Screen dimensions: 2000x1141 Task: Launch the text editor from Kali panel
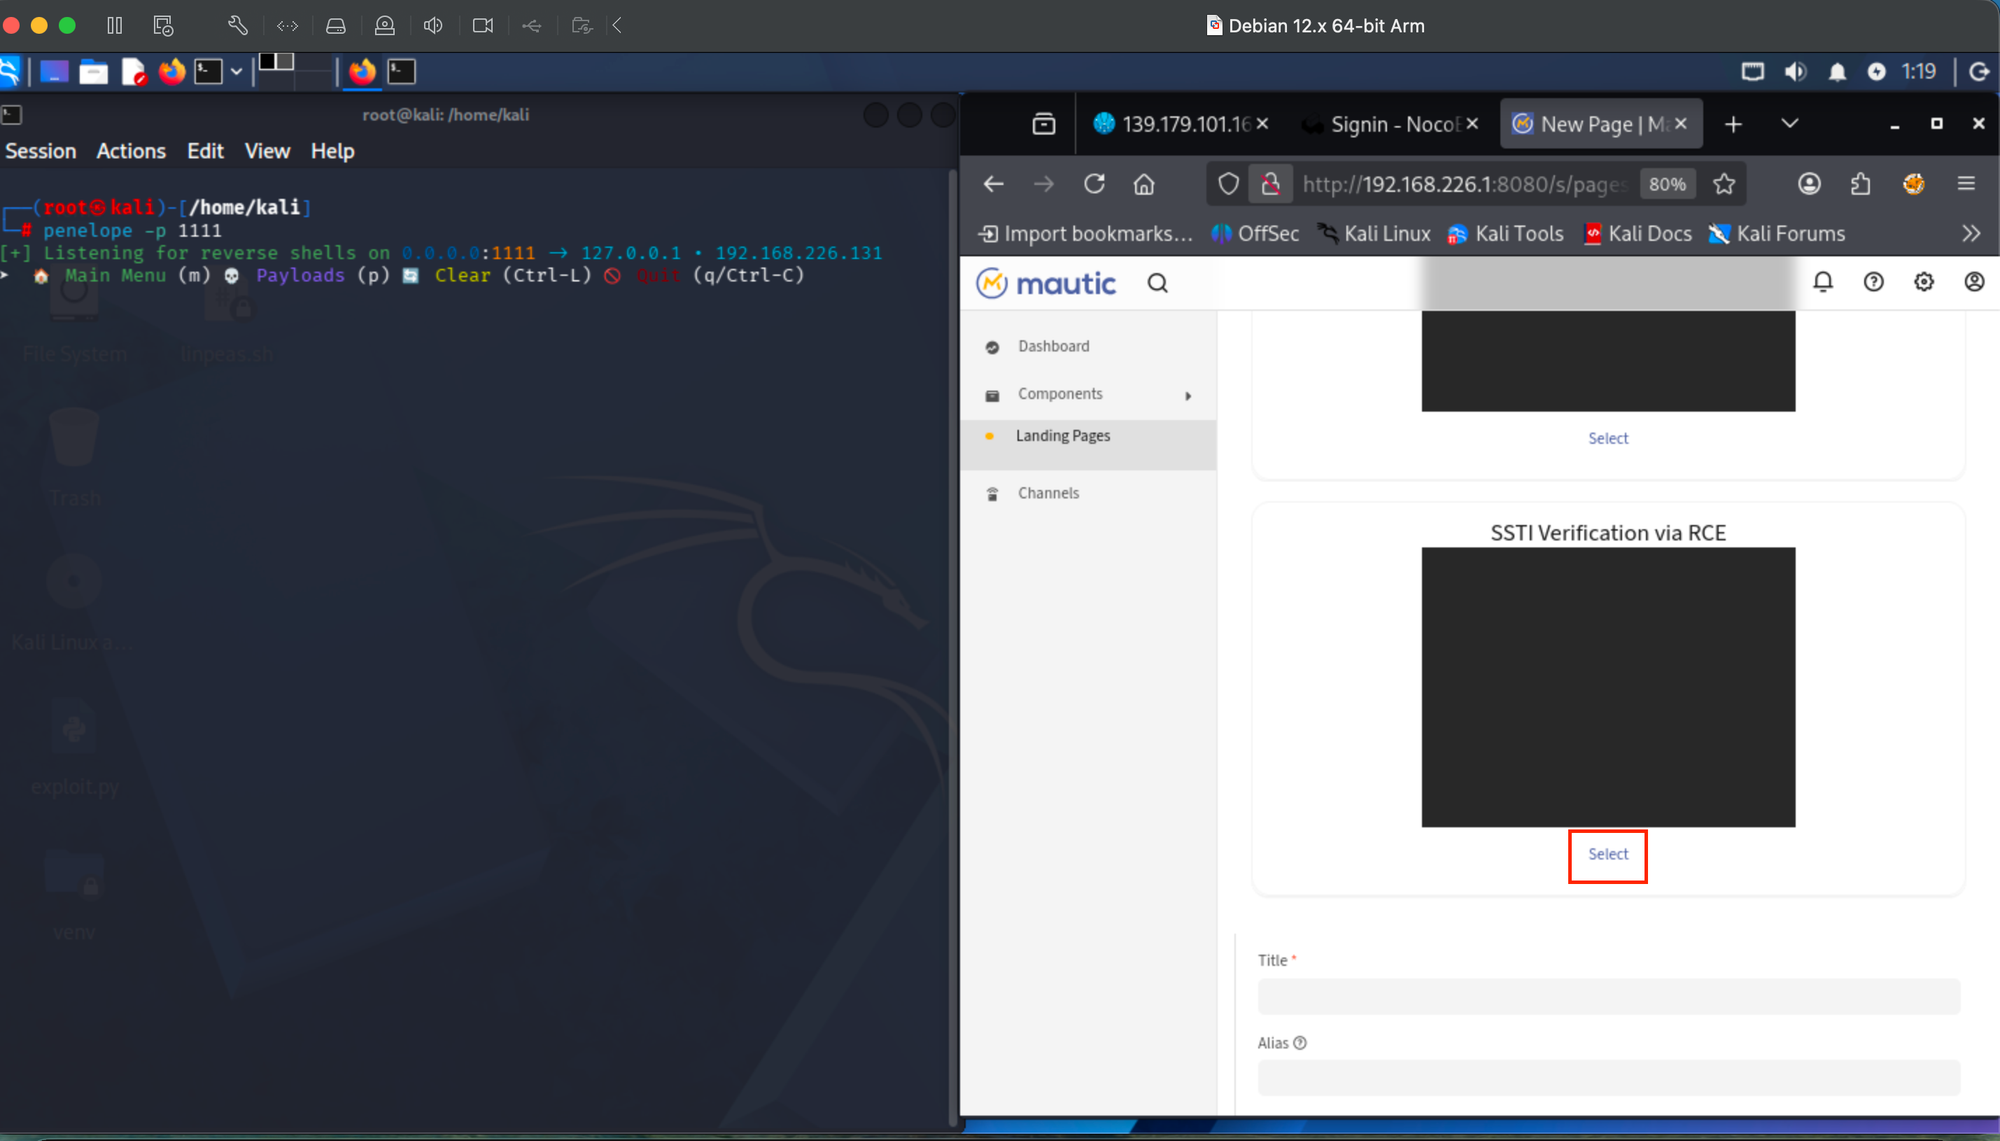[x=133, y=71]
